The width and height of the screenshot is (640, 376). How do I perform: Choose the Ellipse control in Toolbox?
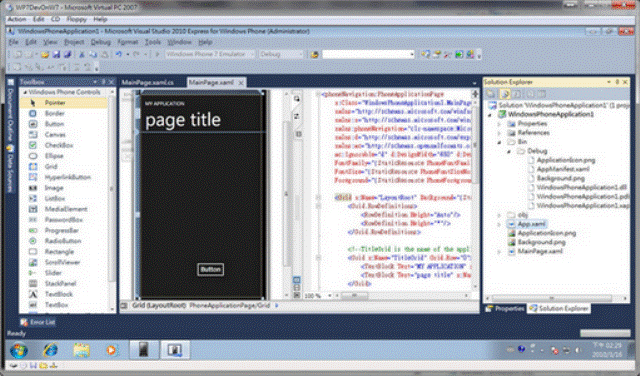[54, 156]
